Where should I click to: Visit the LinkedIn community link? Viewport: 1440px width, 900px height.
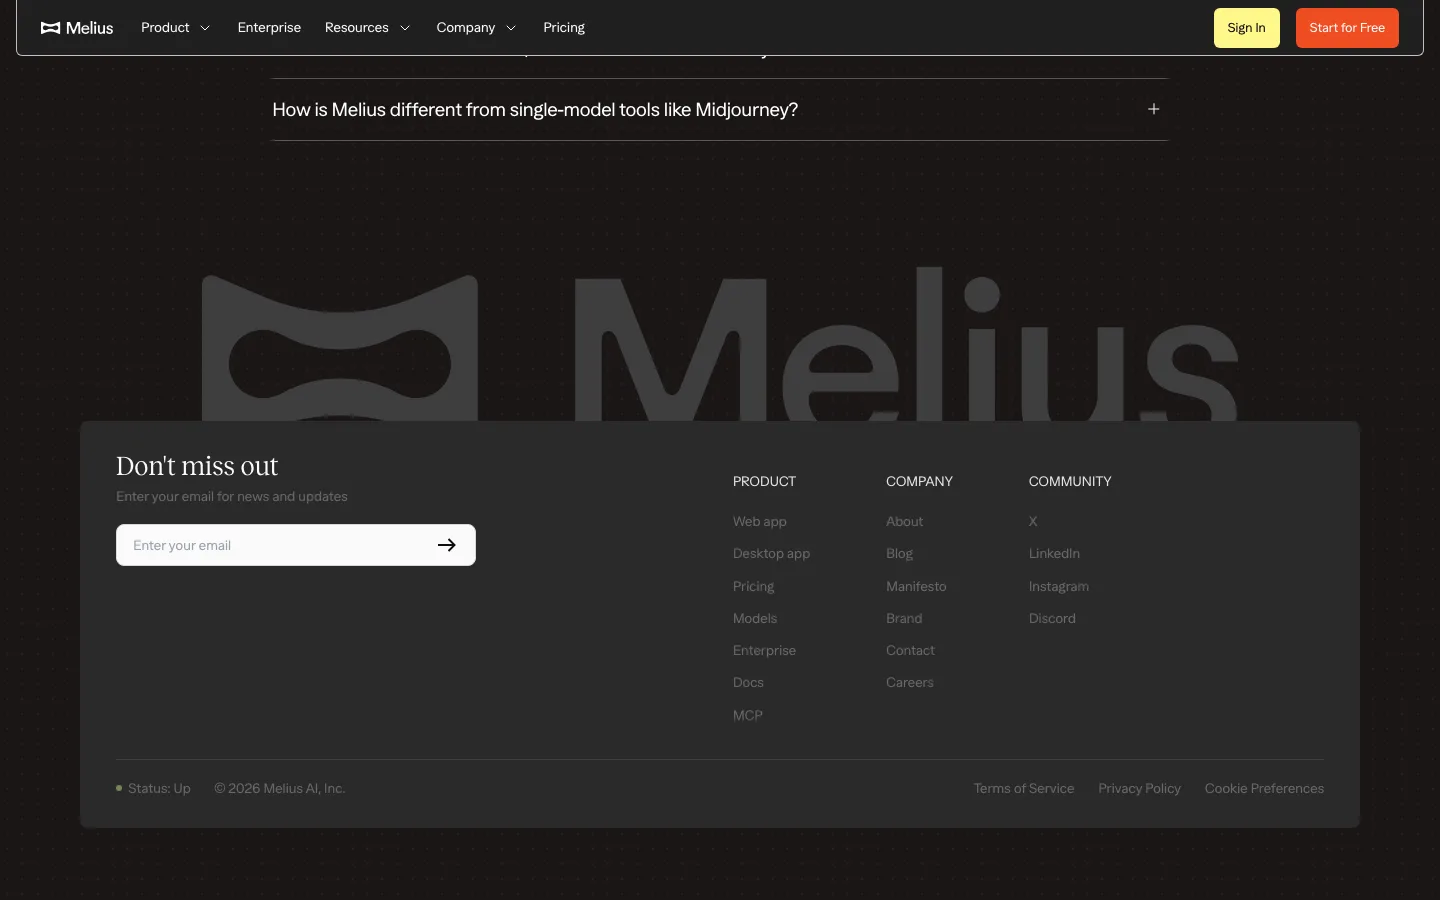click(1054, 553)
